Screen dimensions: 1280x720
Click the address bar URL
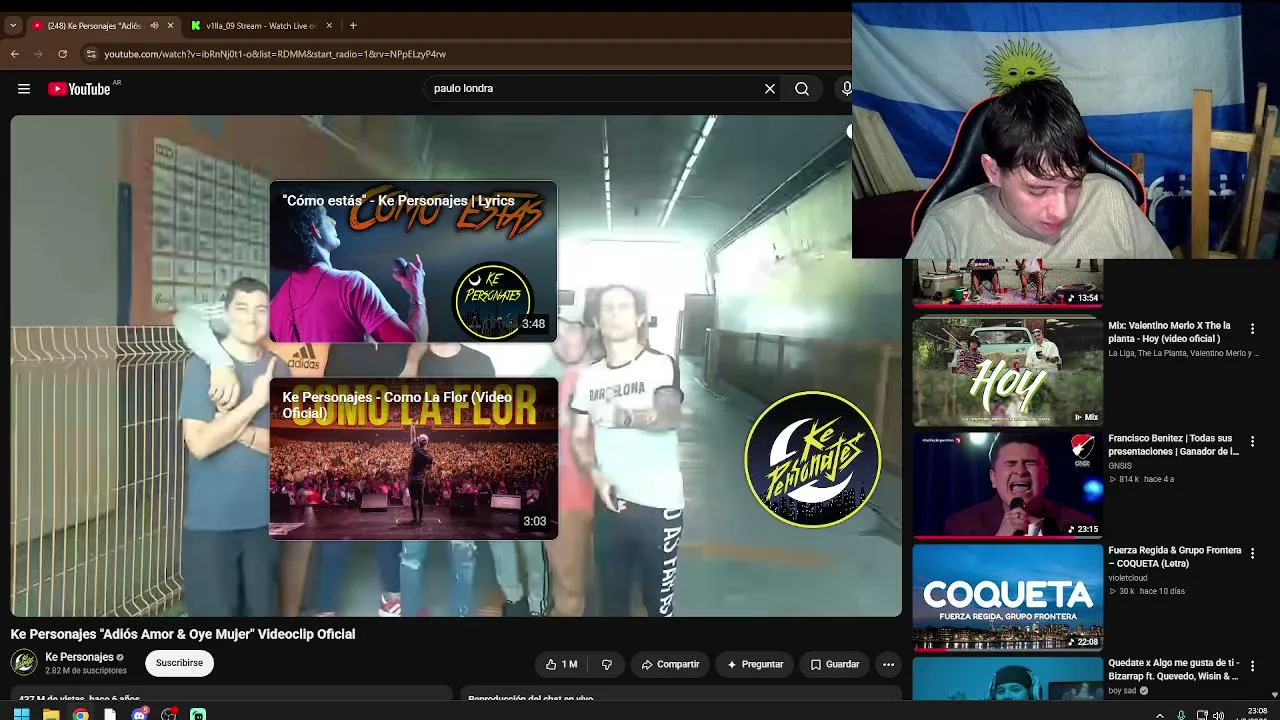275,54
